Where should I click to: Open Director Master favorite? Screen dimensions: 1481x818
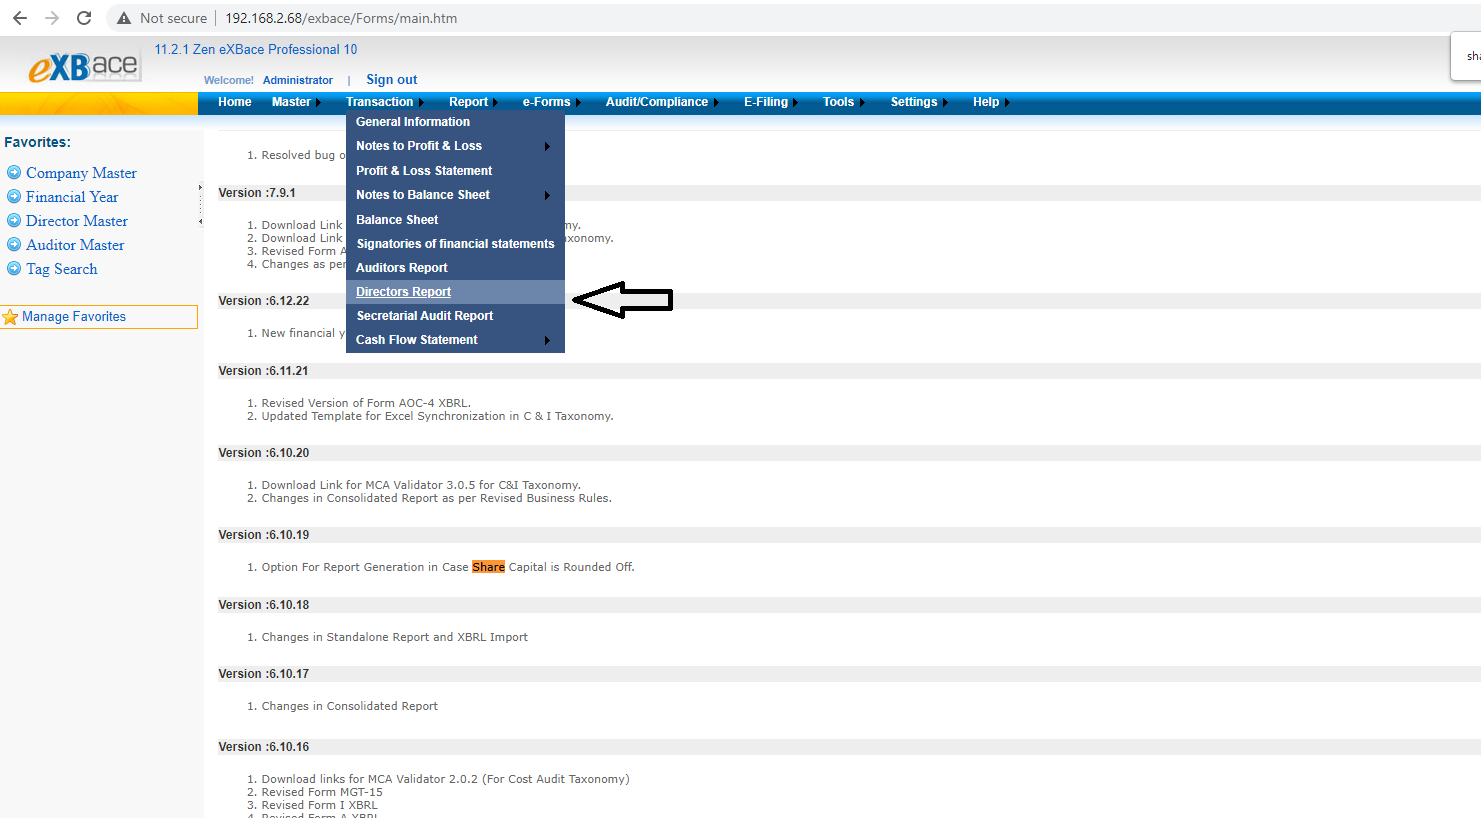pyautogui.click(x=77, y=221)
